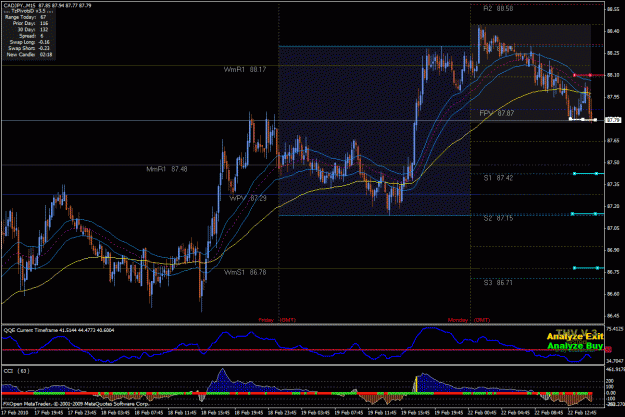Click the QQE Current Timeframe indicator label

coord(59,330)
